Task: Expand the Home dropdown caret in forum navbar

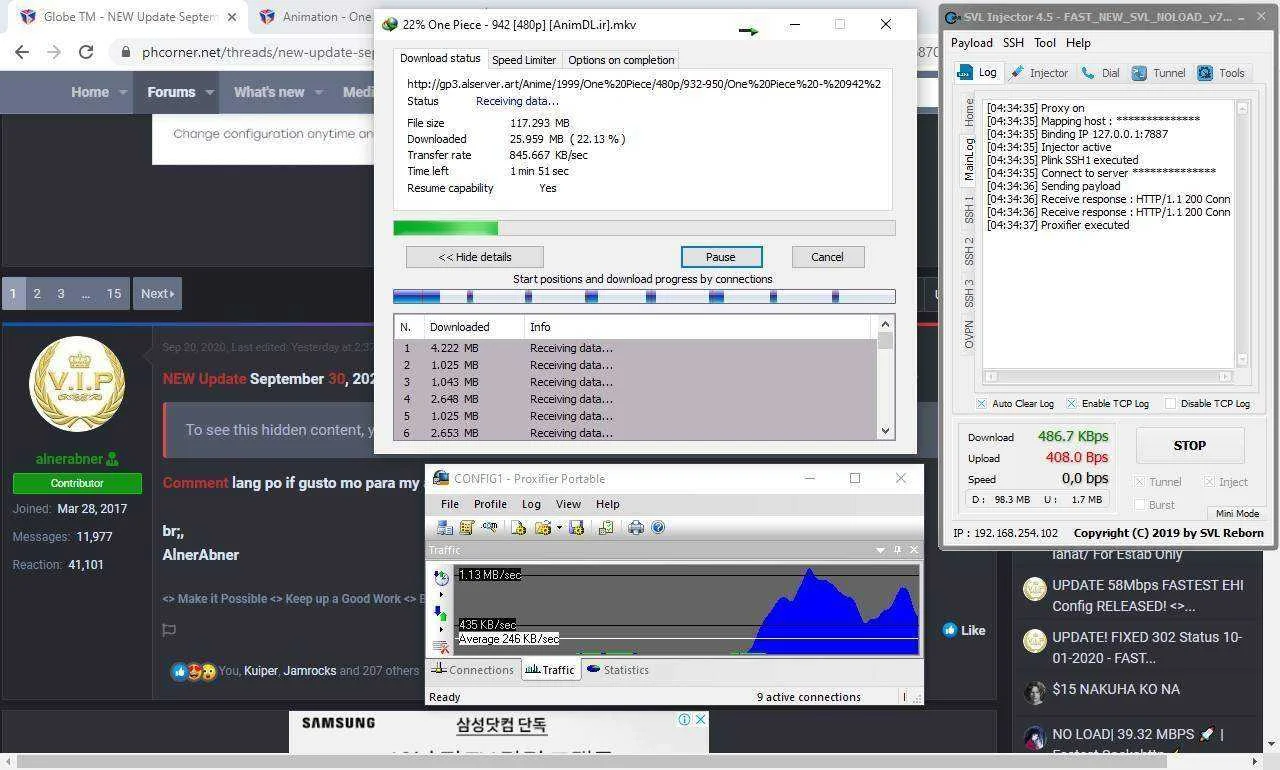Action: (123, 92)
